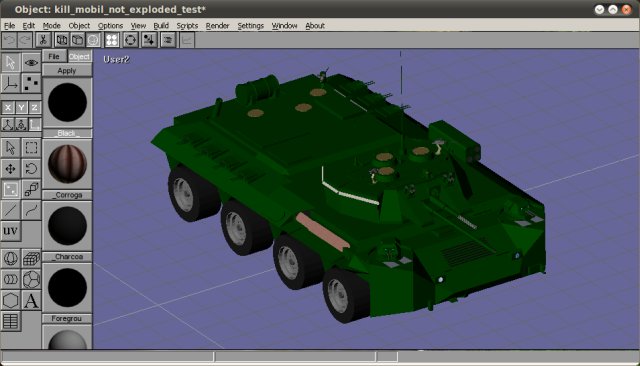640x366 pixels.
Task: Click the Apply button
Action: coord(67,71)
